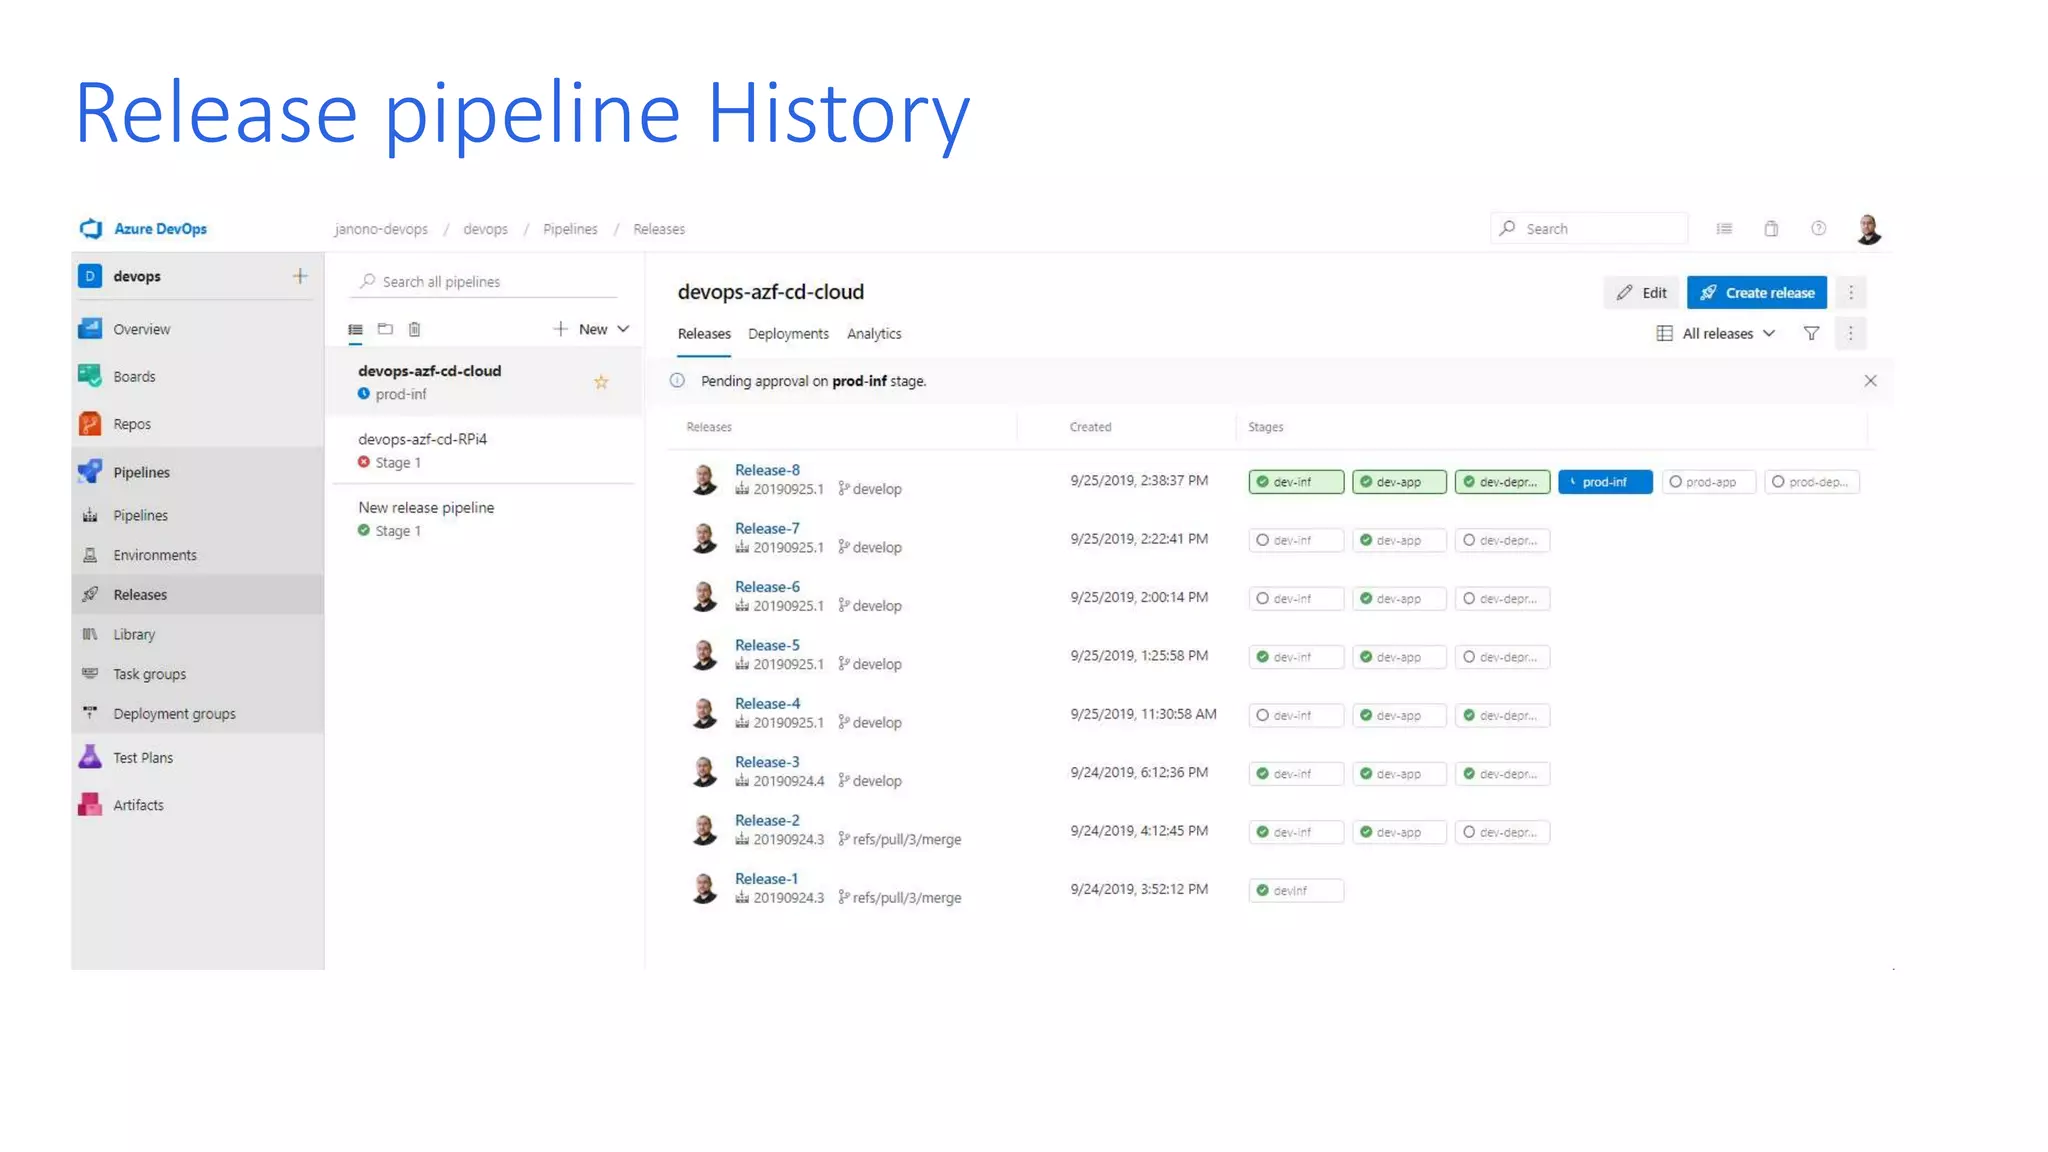Open the Repos section icon
Screen dimensions: 2048x1152
click(90, 424)
